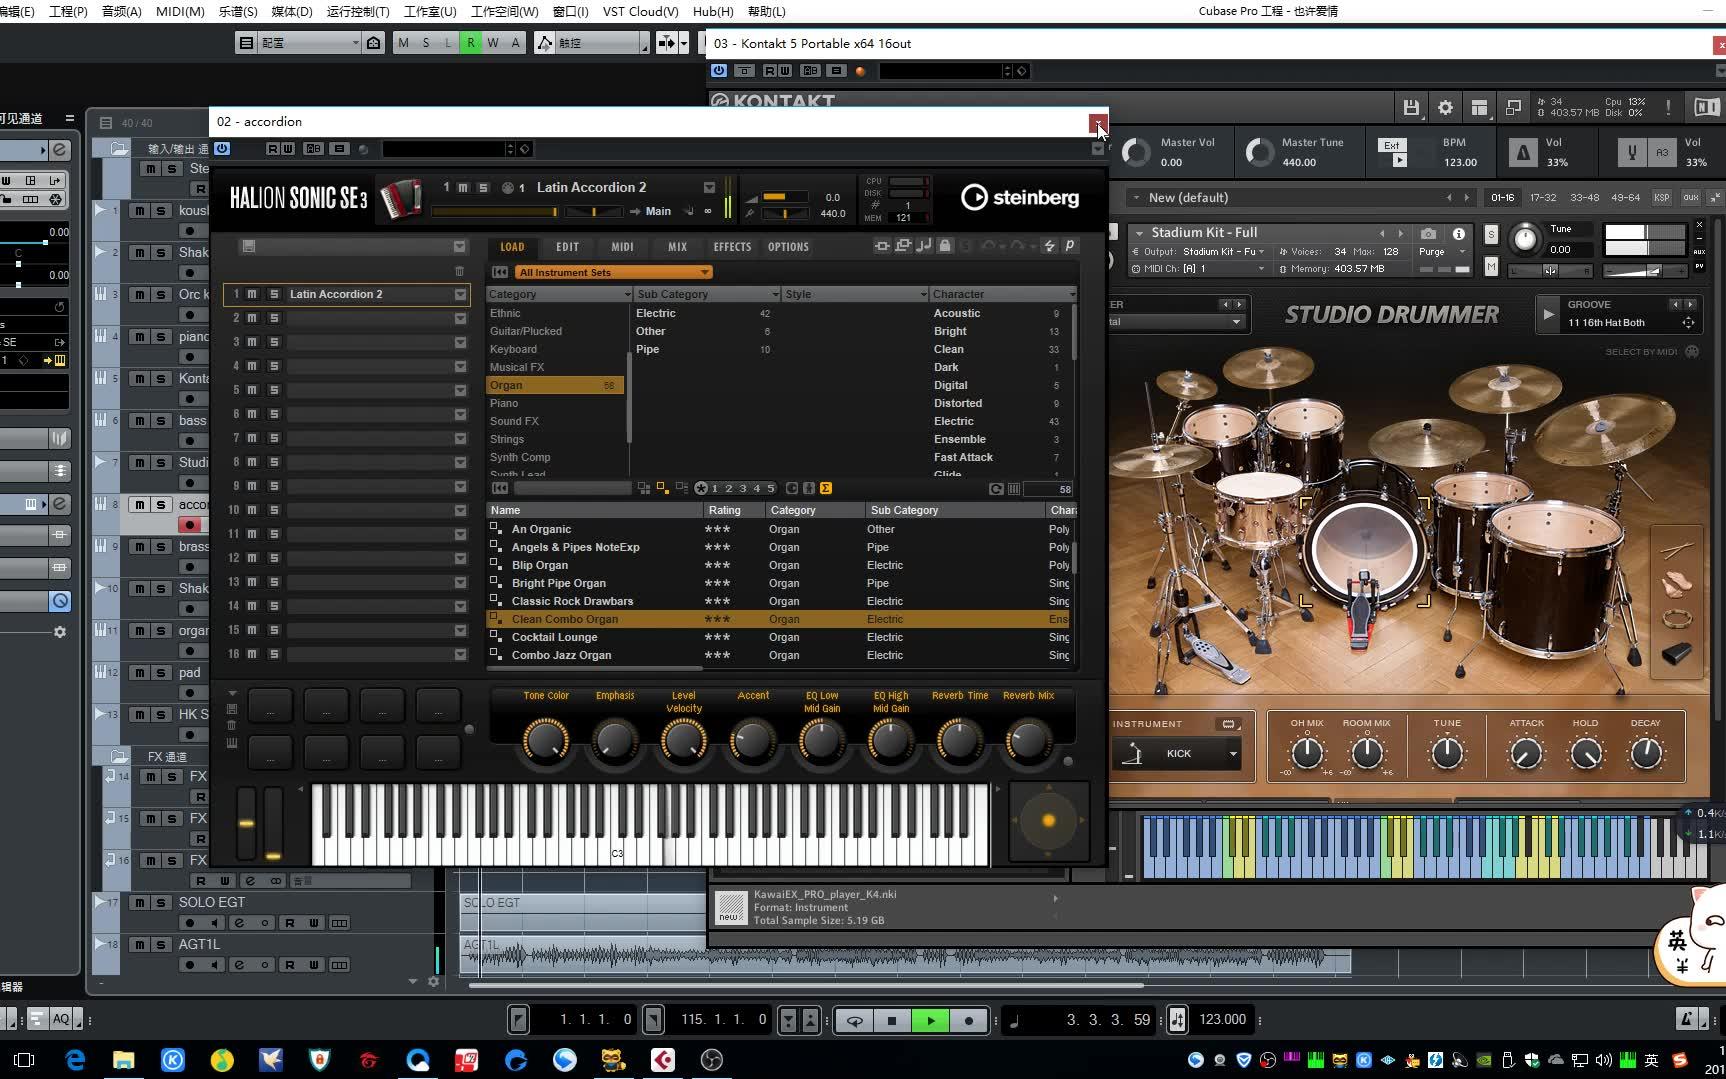Start playback in Cubase transport
Screen dimensions: 1726x1079
tap(930, 1020)
